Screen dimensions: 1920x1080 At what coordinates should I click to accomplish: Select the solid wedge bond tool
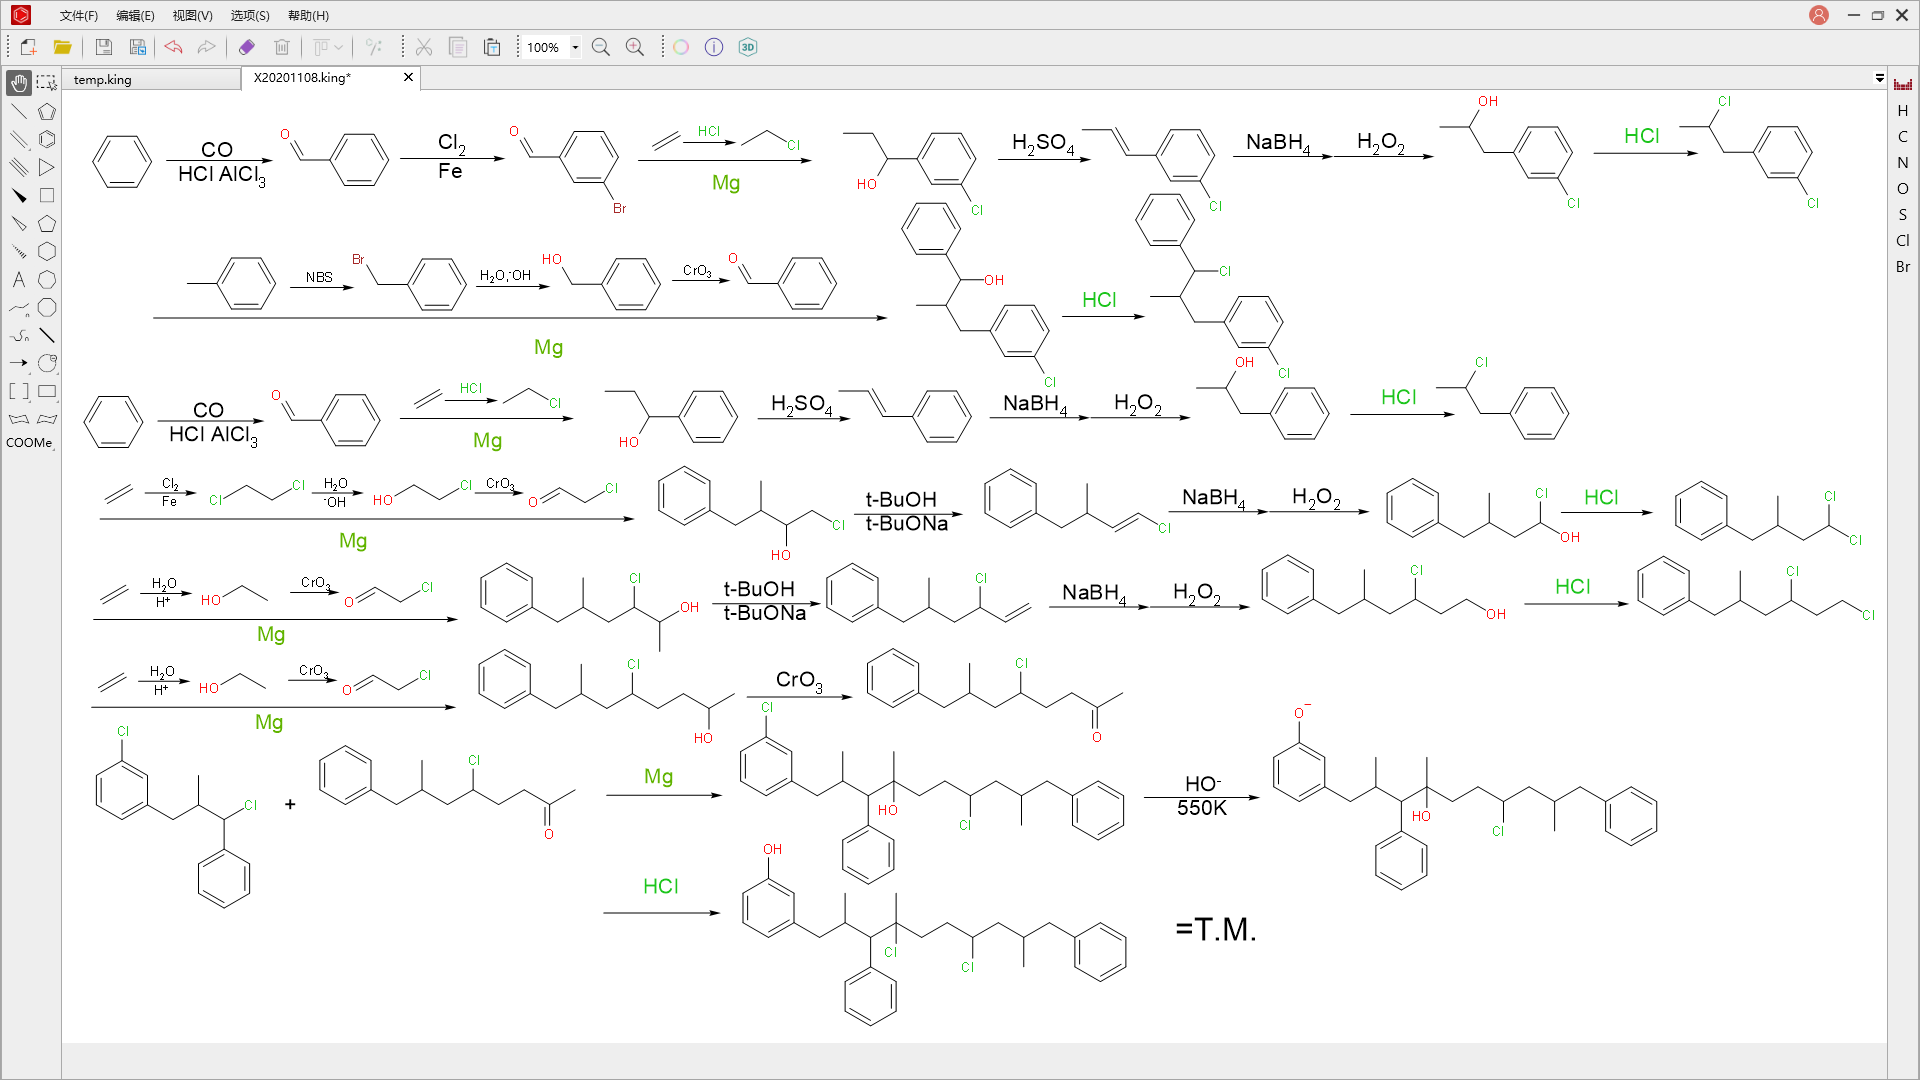coord(19,195)
